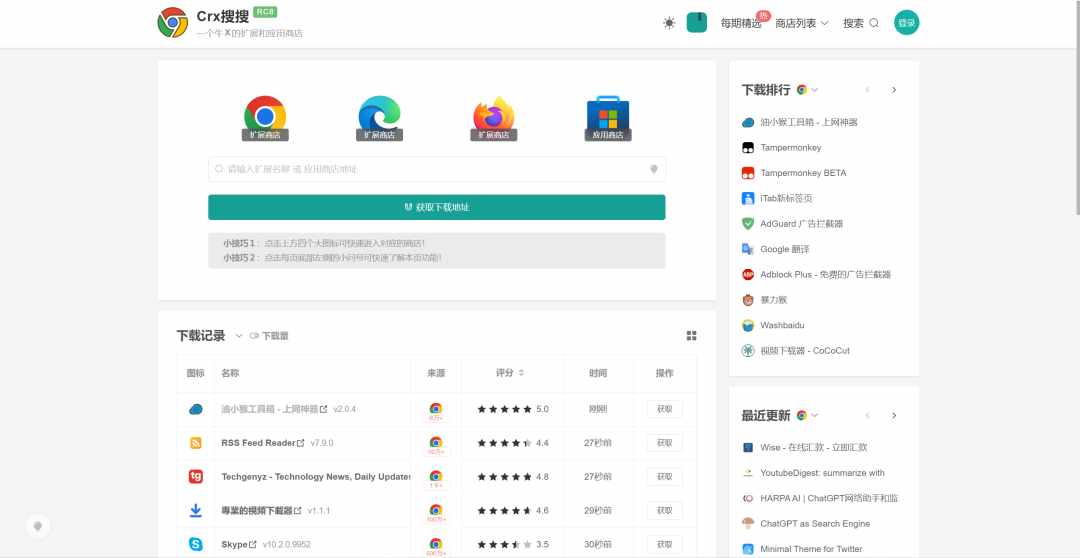Click 获取 button for 專業的視頻下載器 row
The height and width of the screenshot is (558, 1080).
point(664,510)
